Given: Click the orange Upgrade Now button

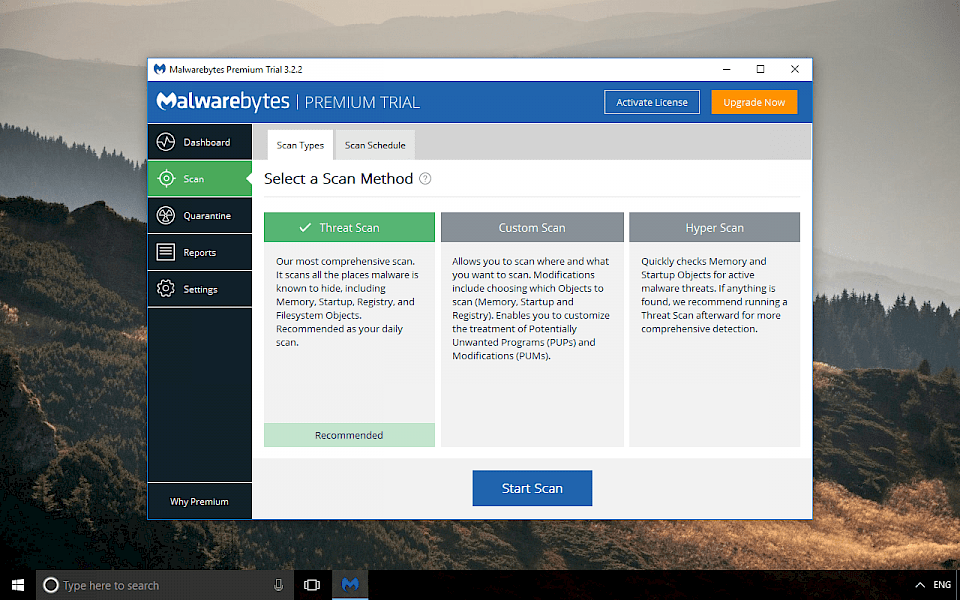Looking at the screenshot, I should [x=754, y=102].
